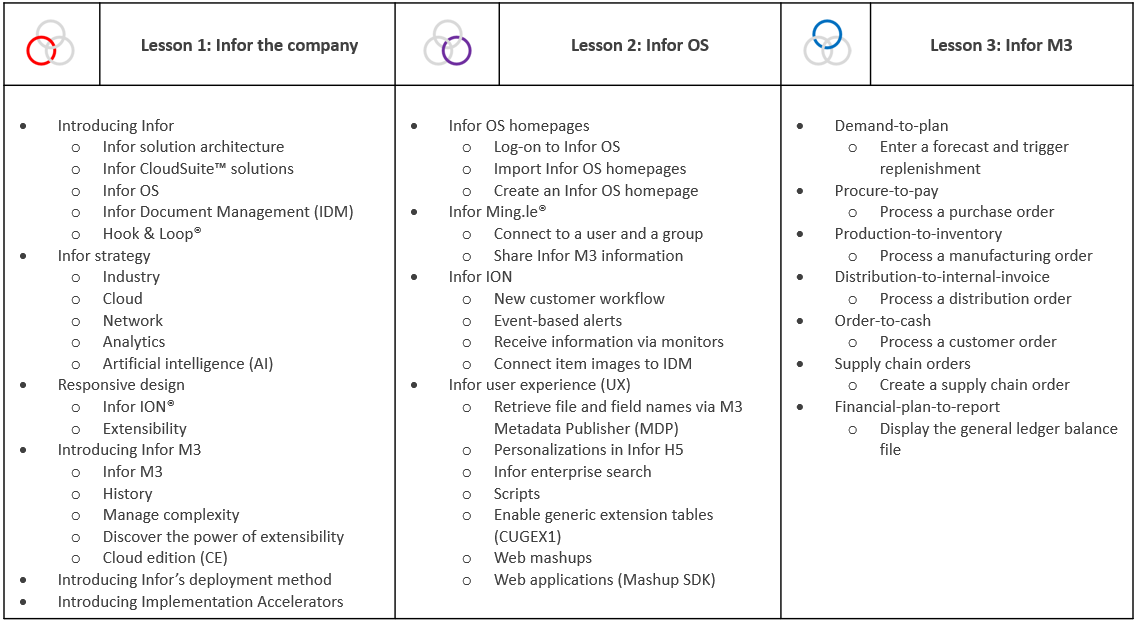
Task: Click Web applications (Mashup SDK)
Action: [x=605, y=580]
